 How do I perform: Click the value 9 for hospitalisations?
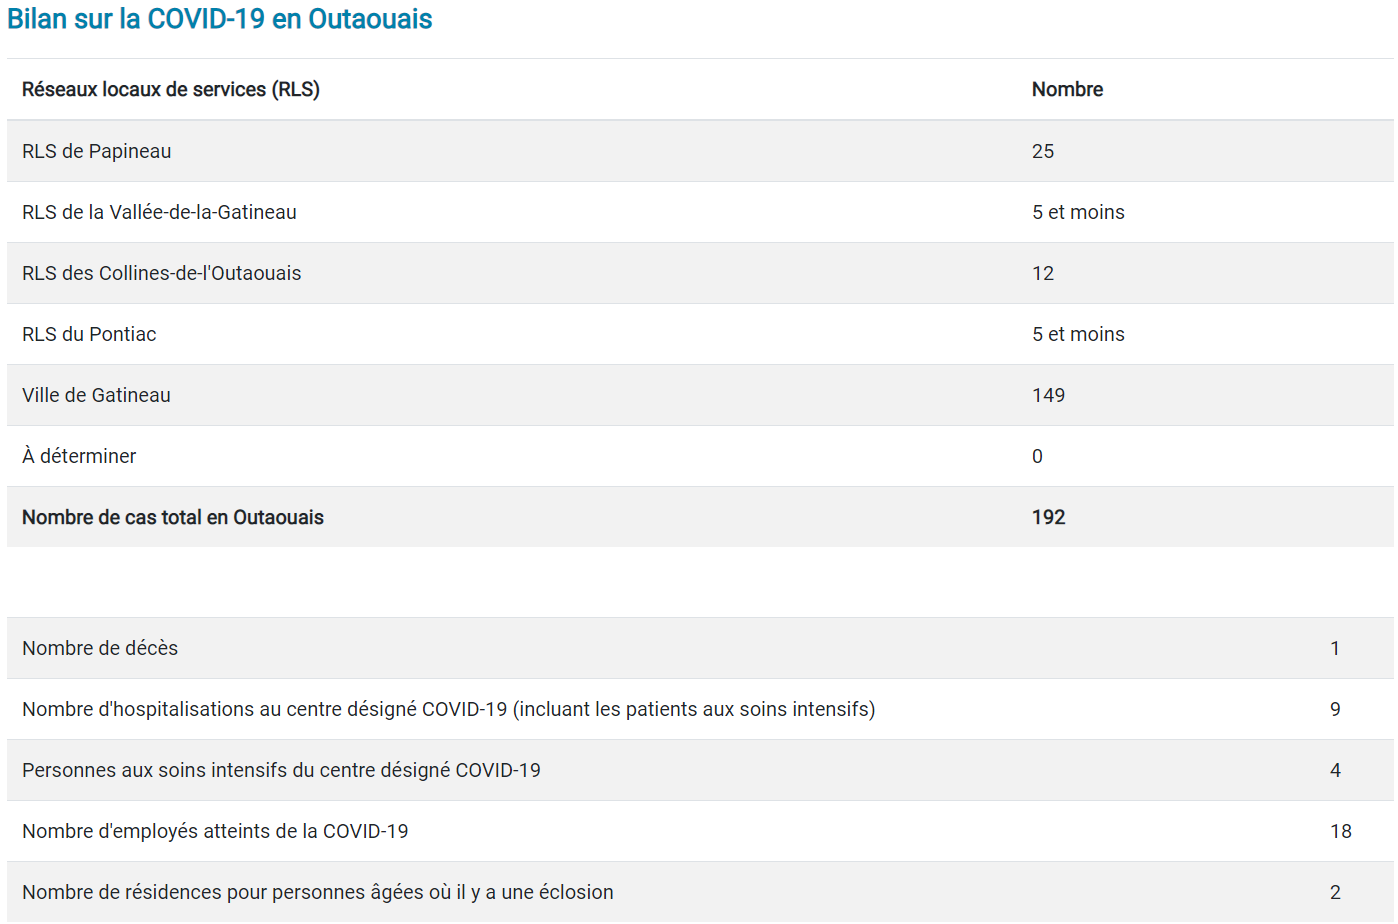click(1335, 709)
